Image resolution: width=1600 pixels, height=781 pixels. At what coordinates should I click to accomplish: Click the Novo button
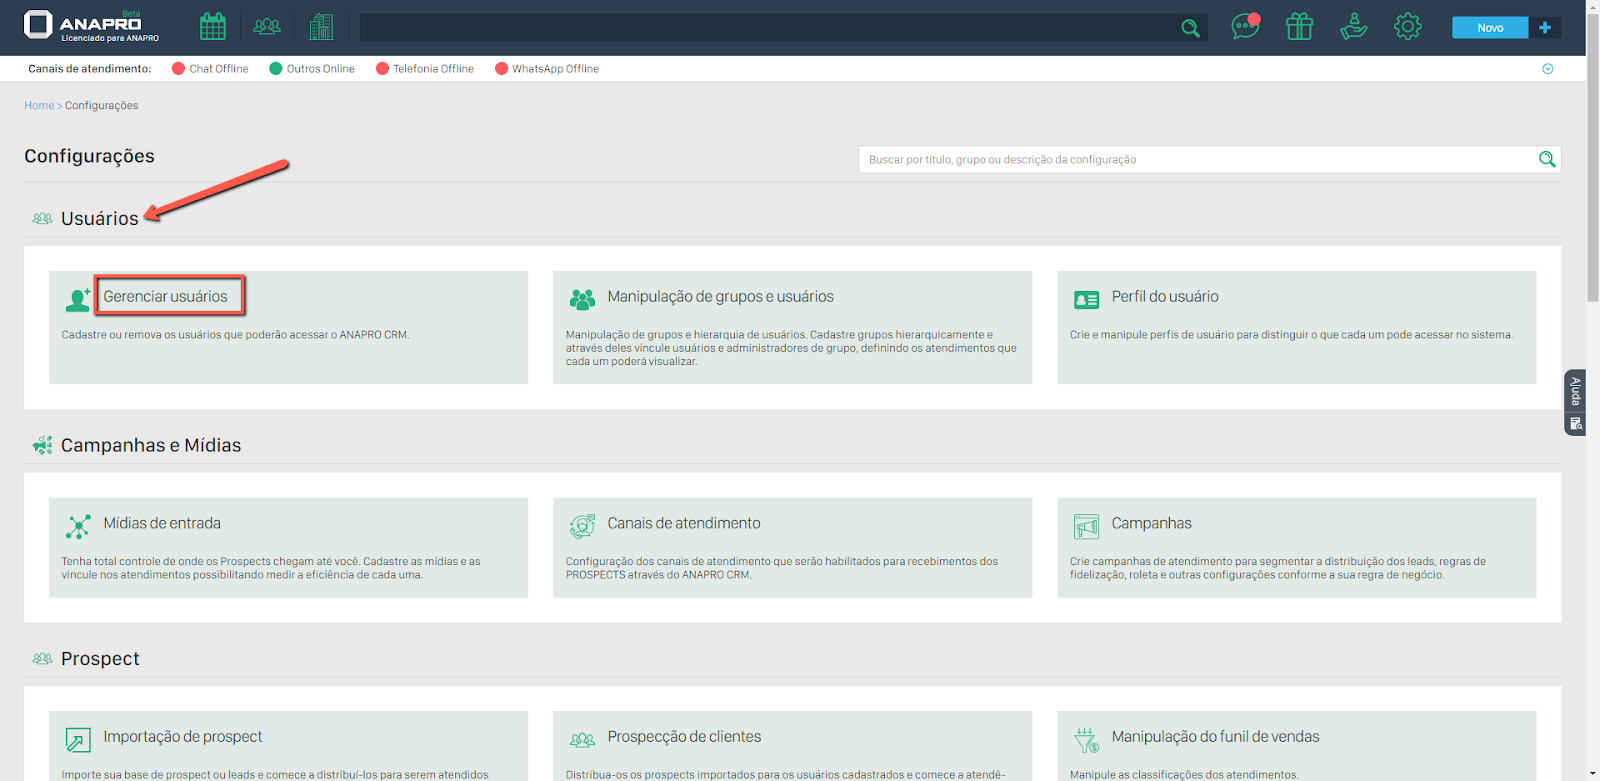(x=1490, y=28)
